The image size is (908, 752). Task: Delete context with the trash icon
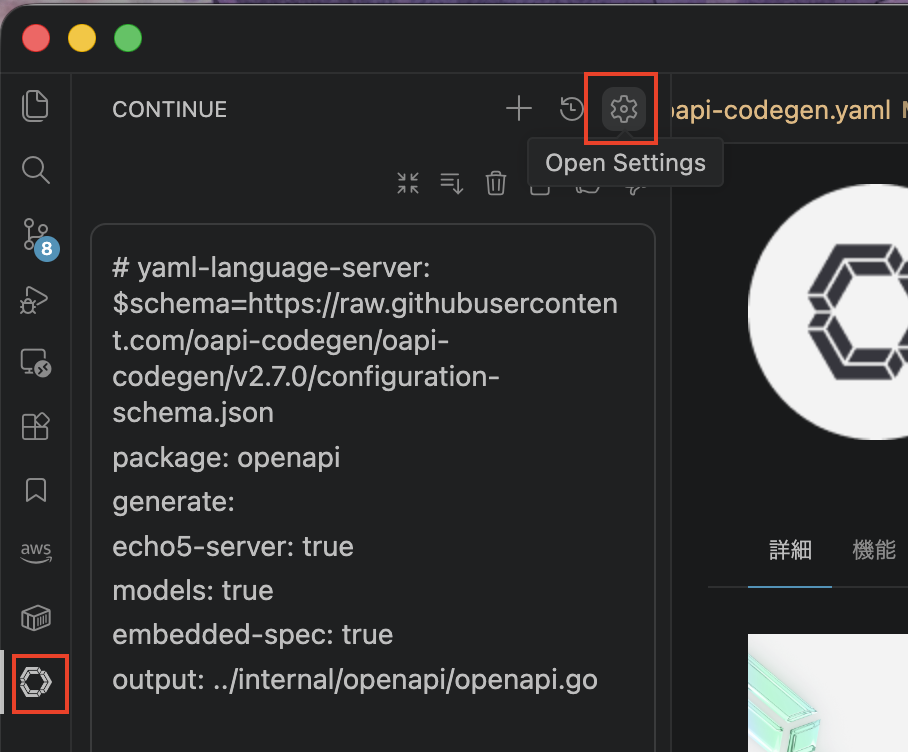(496, 183)
